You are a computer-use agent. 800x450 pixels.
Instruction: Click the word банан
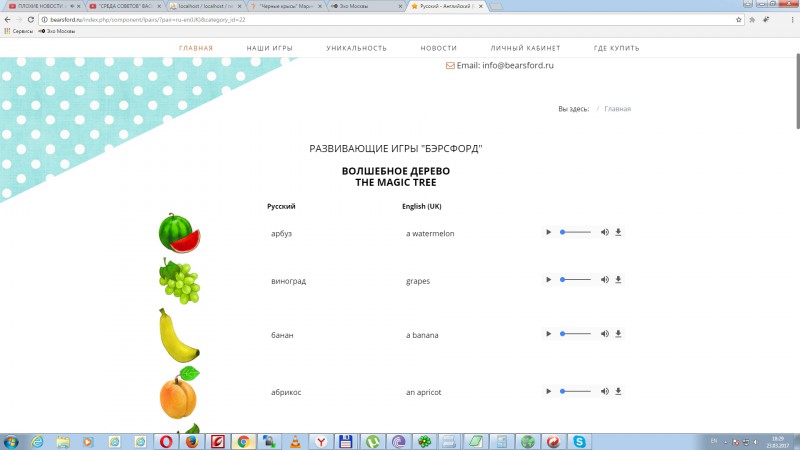click(282, 335)
